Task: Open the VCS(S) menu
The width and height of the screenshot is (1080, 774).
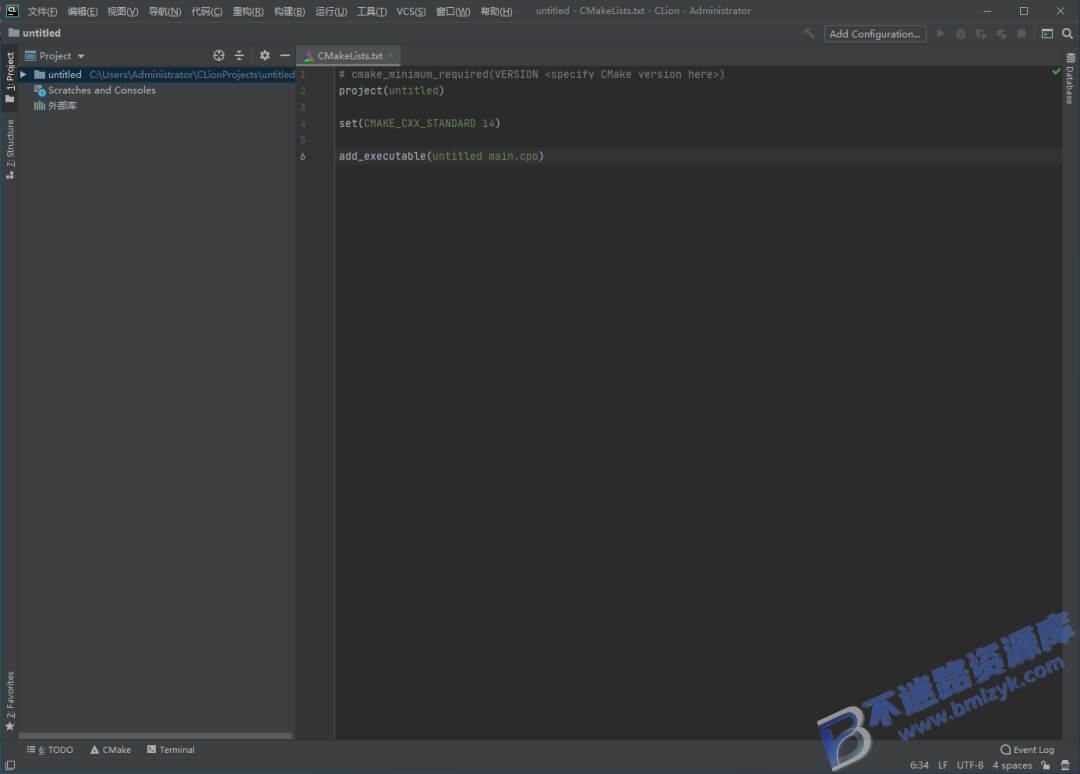Action: [411, 11]
